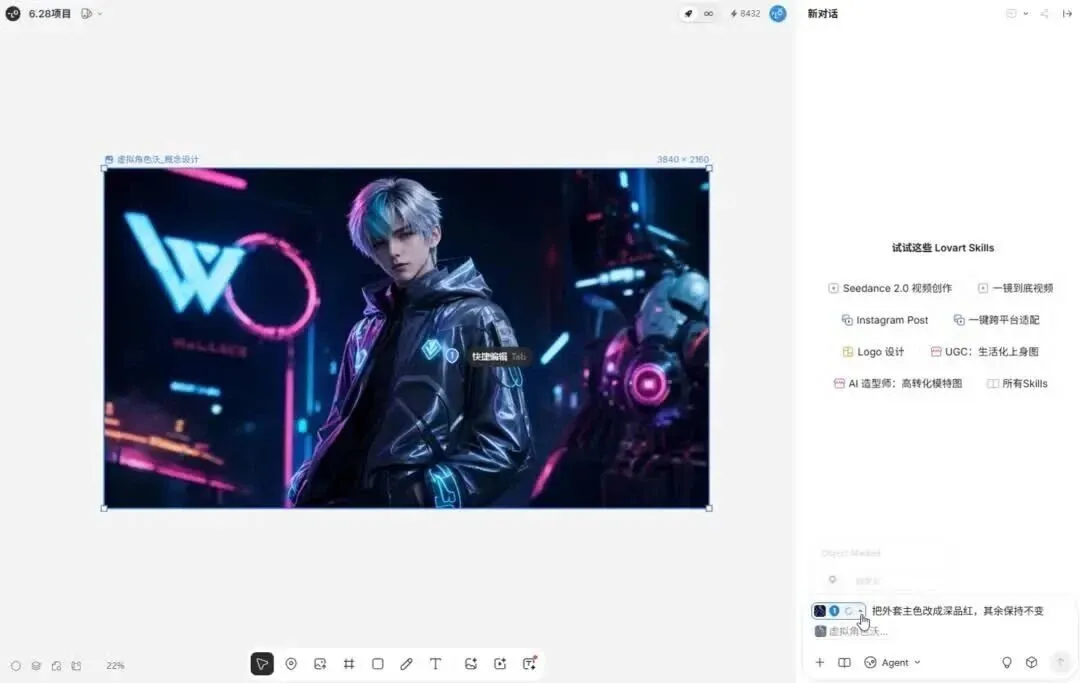
Task: Select the UGC：生活化上身图 skill
Action: (984, 351)
